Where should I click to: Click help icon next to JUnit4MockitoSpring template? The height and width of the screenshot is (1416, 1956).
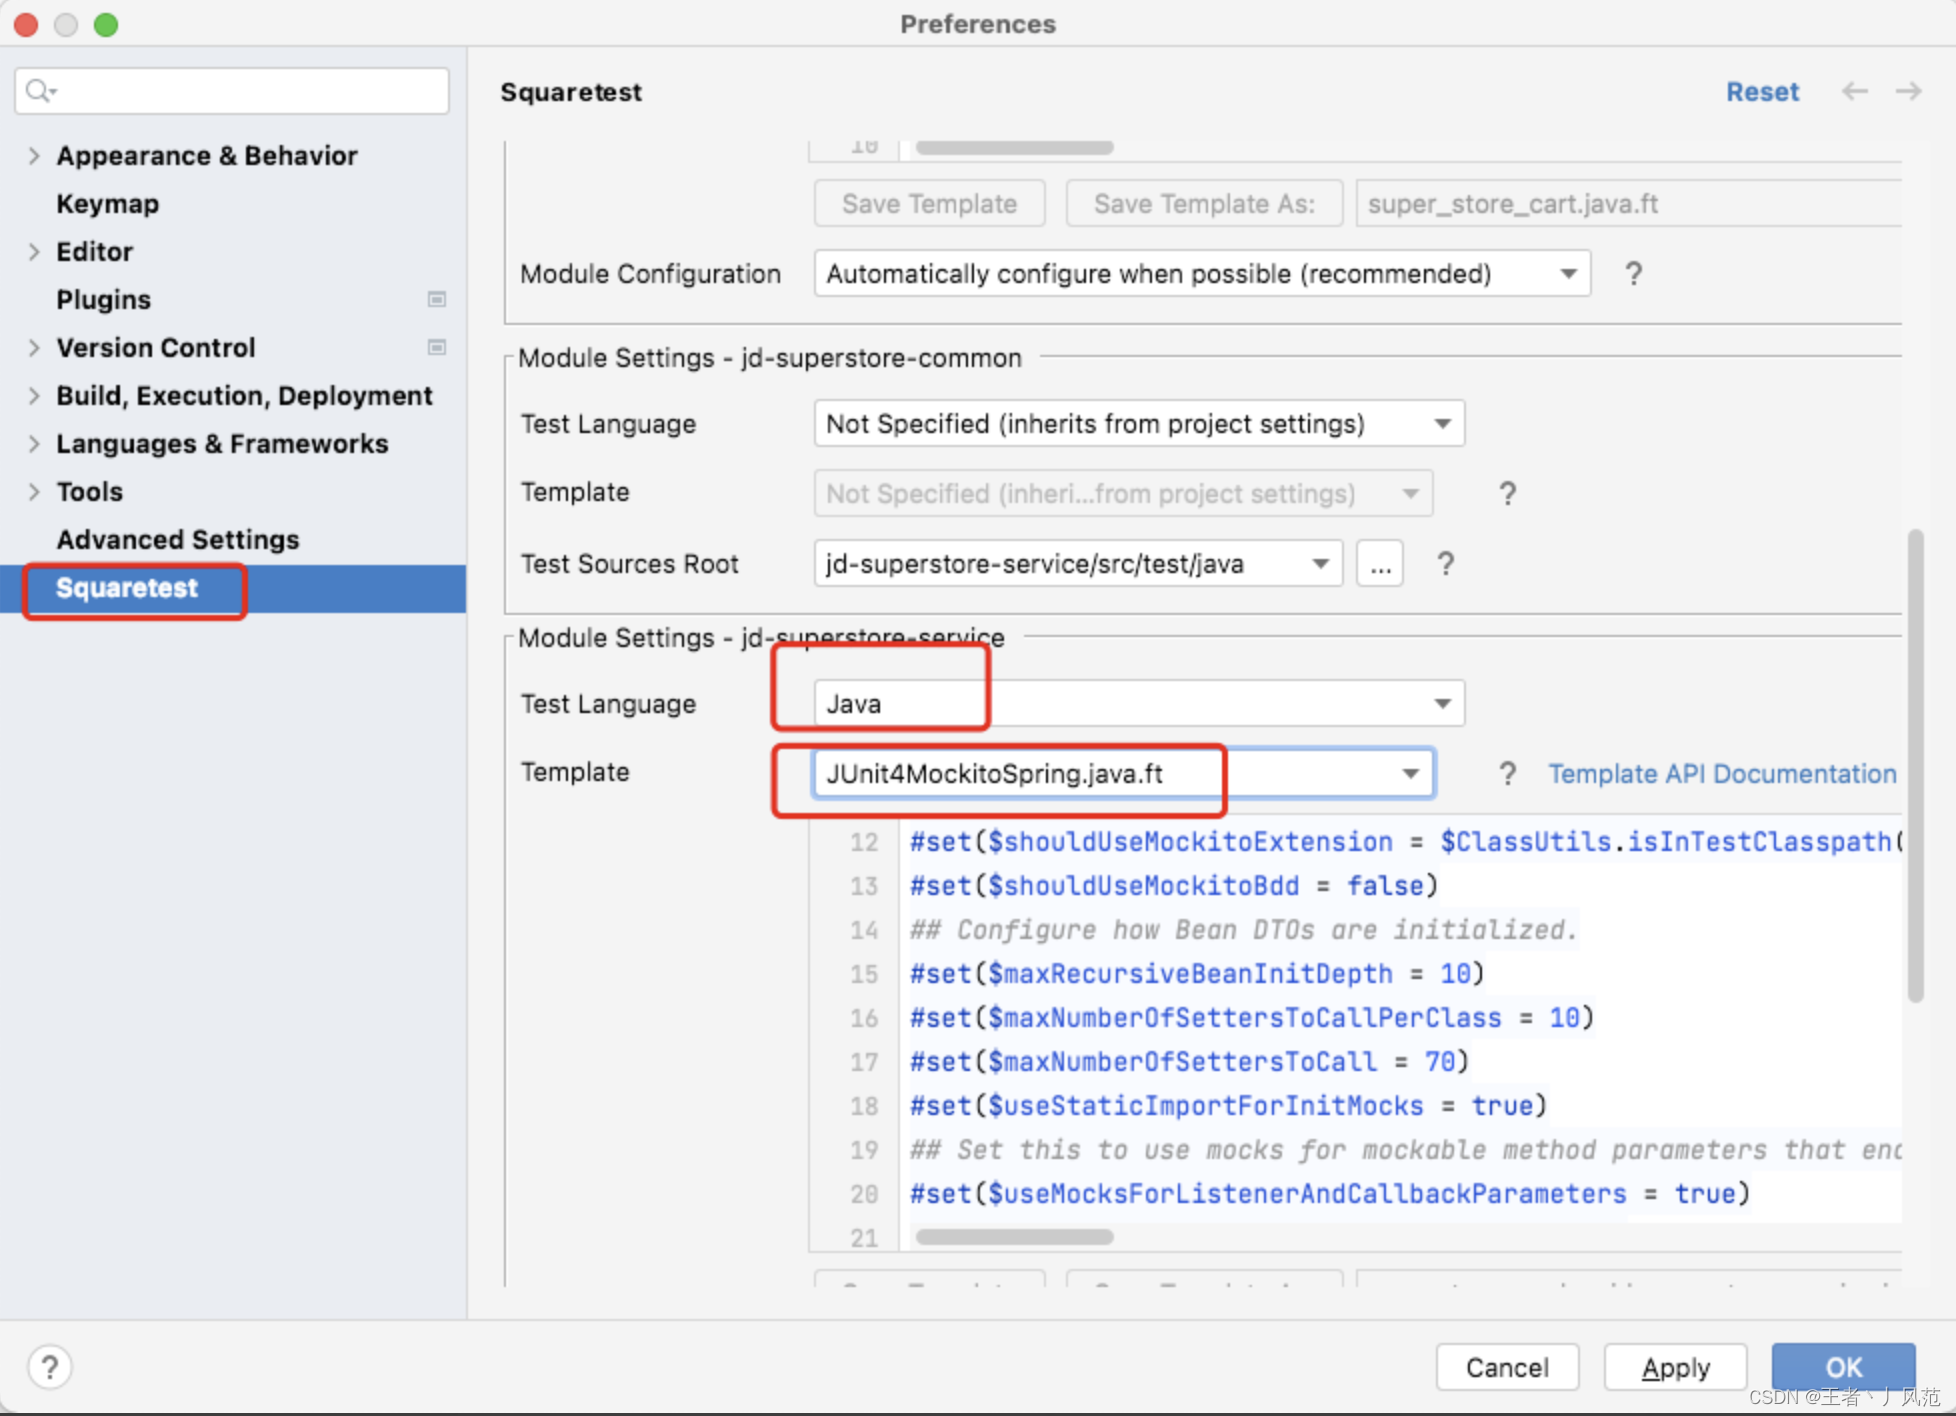(1507, 774)
